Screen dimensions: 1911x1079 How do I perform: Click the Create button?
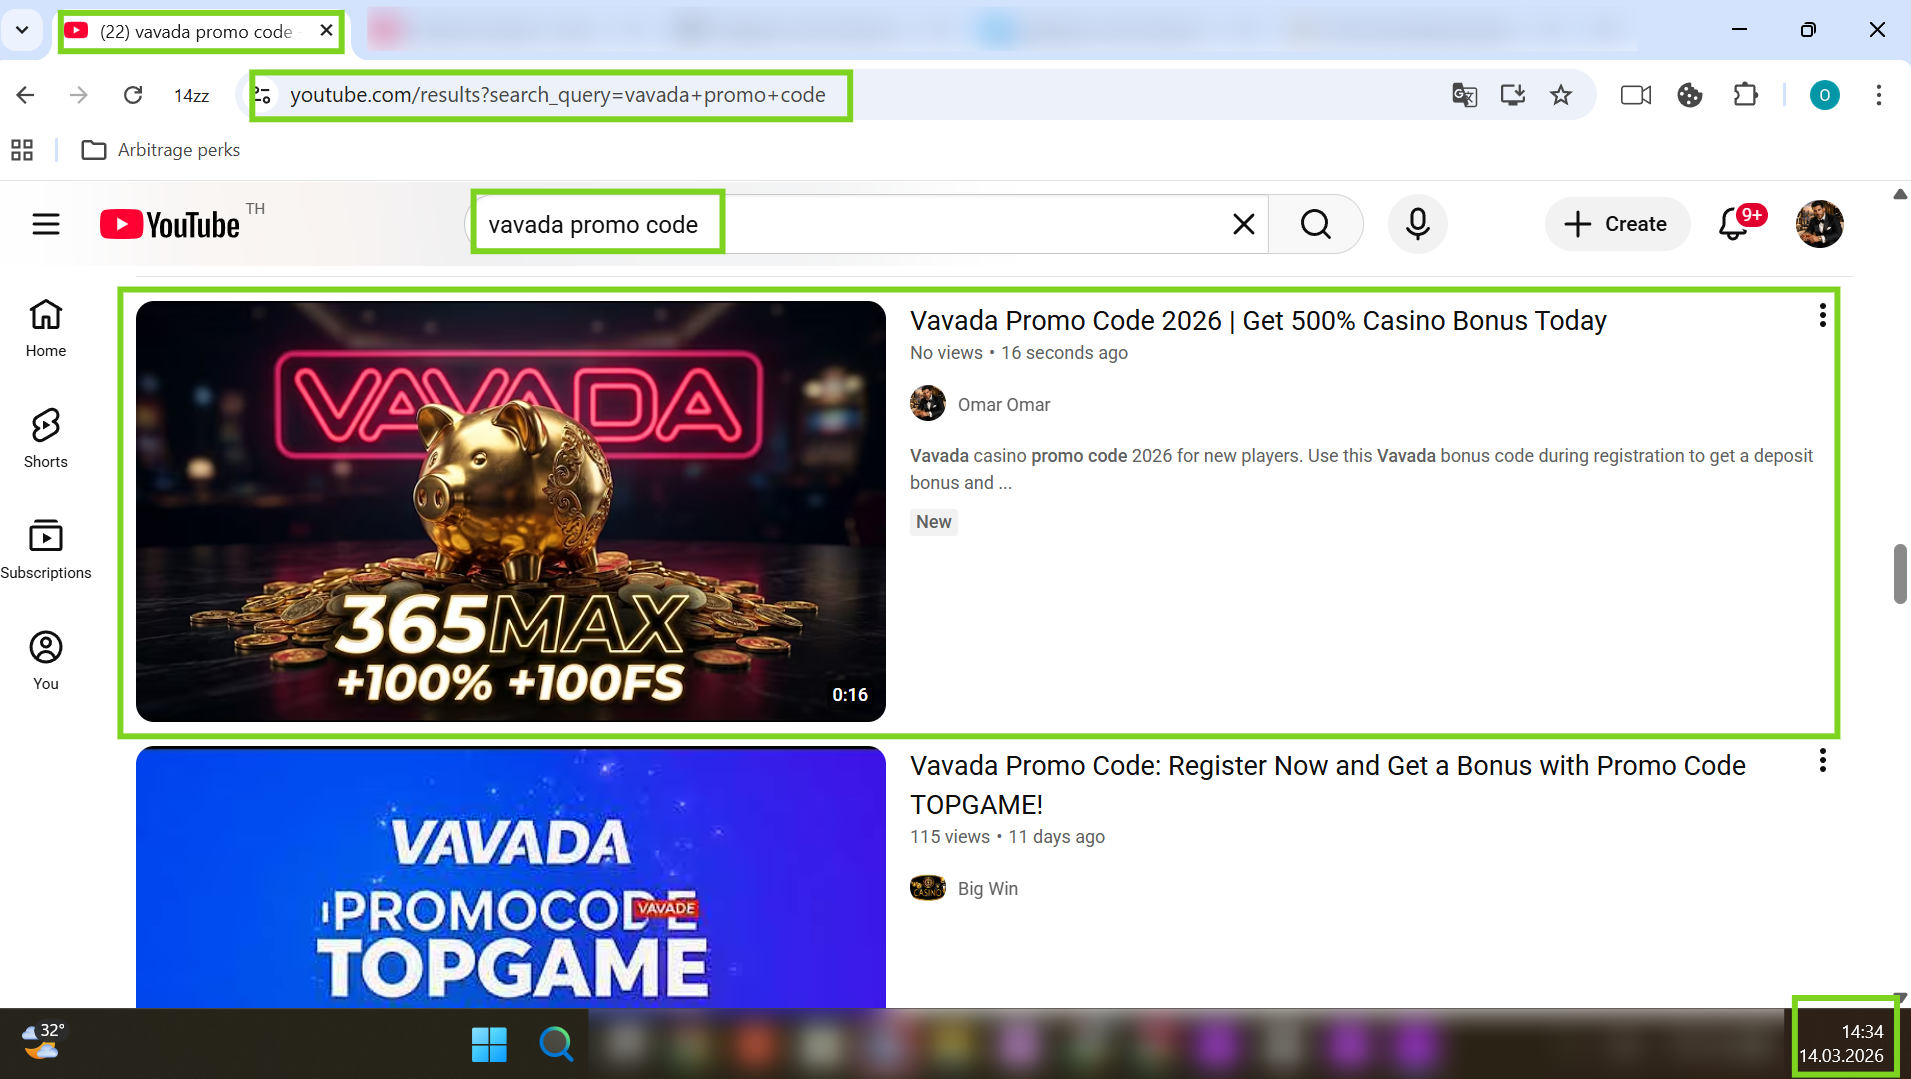(x=1617, y=224)
